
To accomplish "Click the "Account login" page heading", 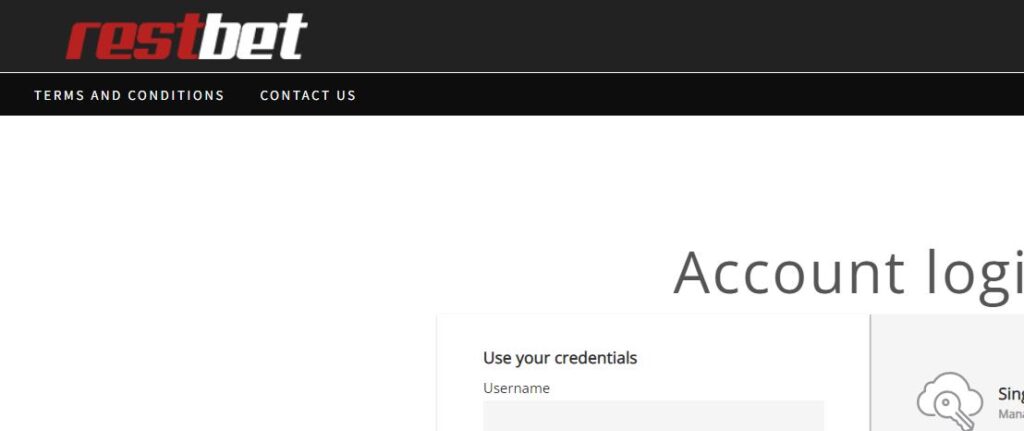I will coord(848,272).
